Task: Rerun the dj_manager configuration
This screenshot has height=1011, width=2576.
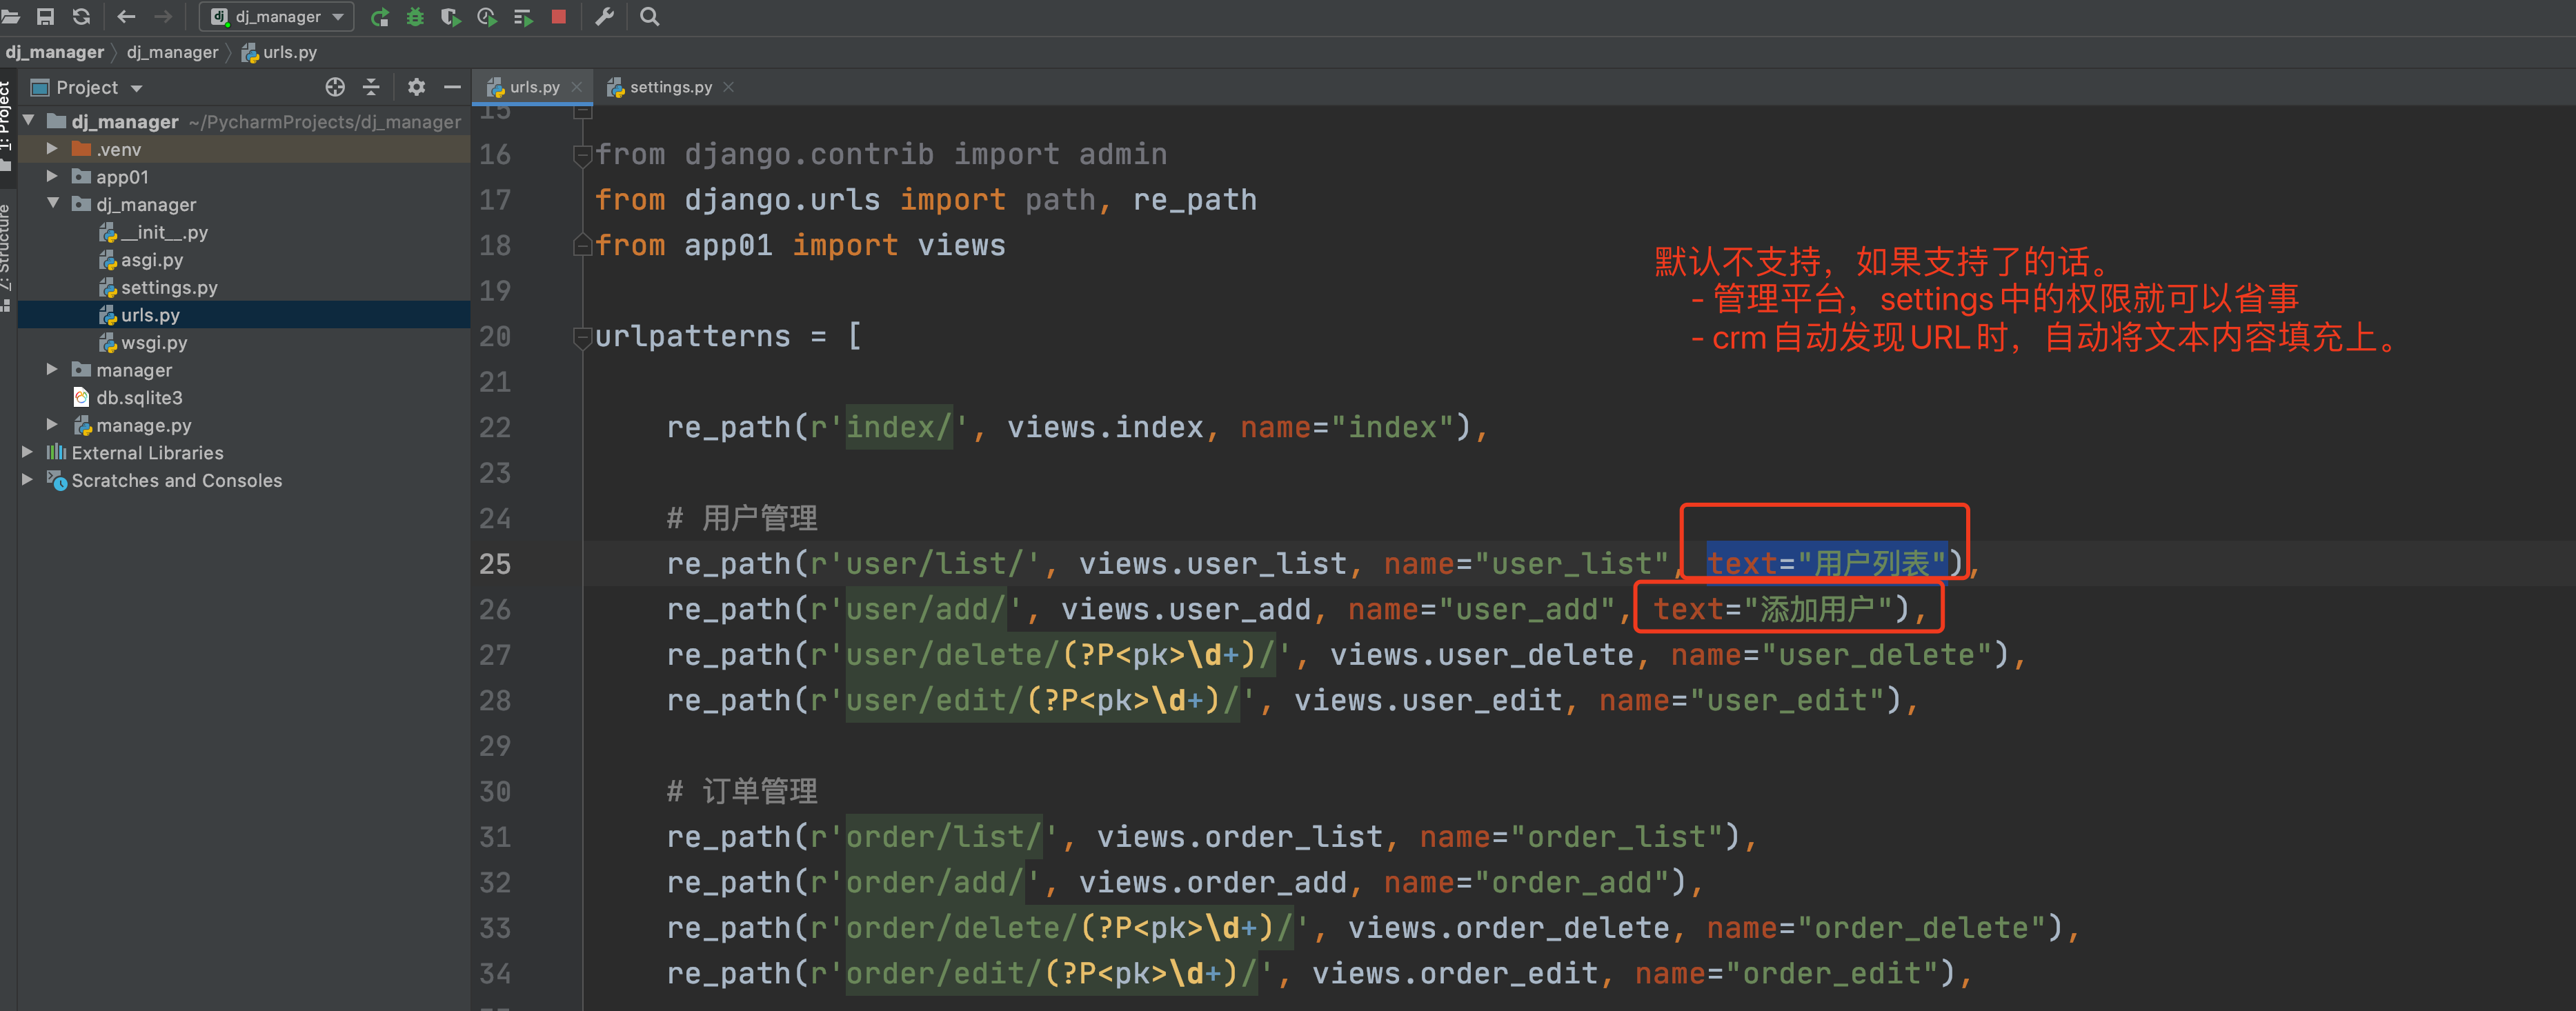Action: pos(380,16)
